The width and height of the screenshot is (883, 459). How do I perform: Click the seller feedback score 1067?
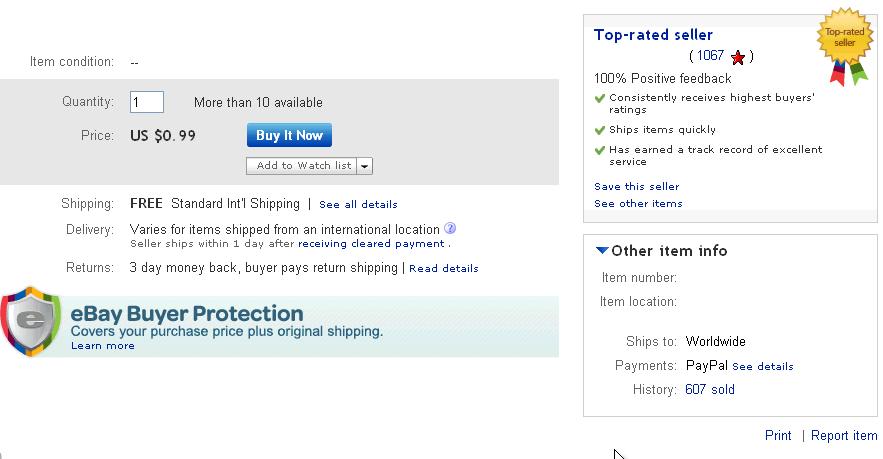[710, 56]
